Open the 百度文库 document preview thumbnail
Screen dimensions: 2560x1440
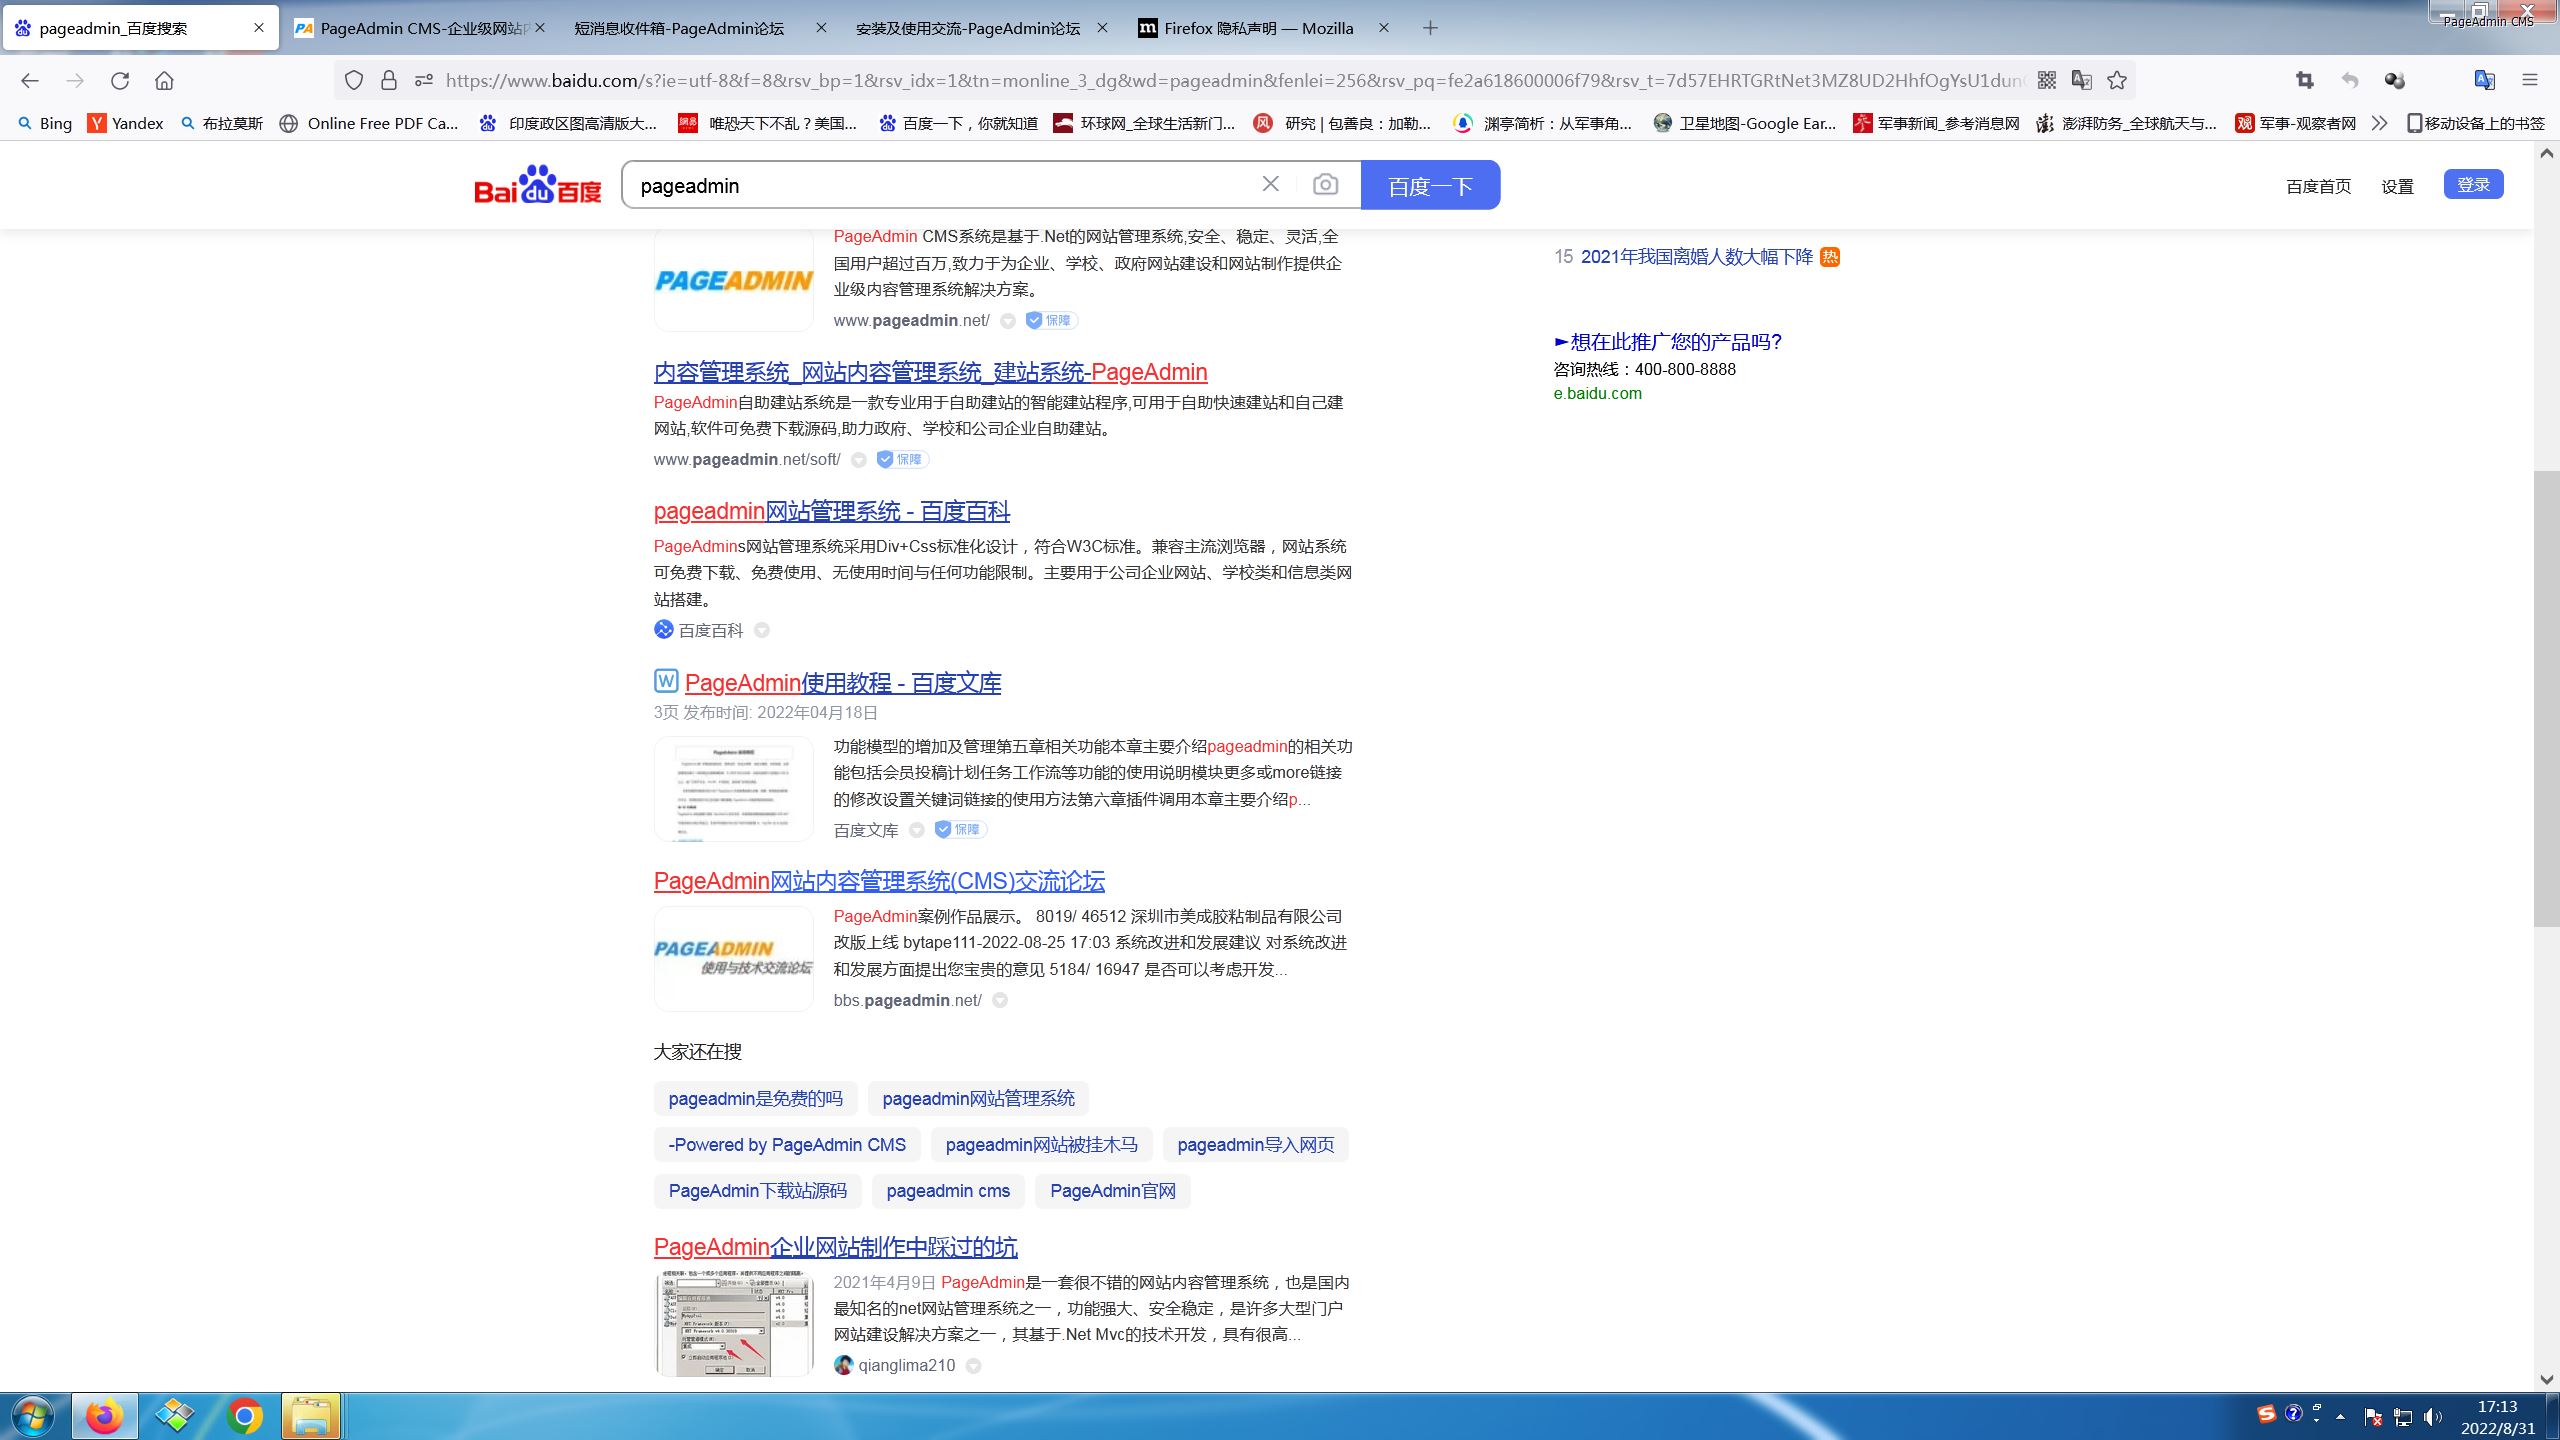(734, 788)
